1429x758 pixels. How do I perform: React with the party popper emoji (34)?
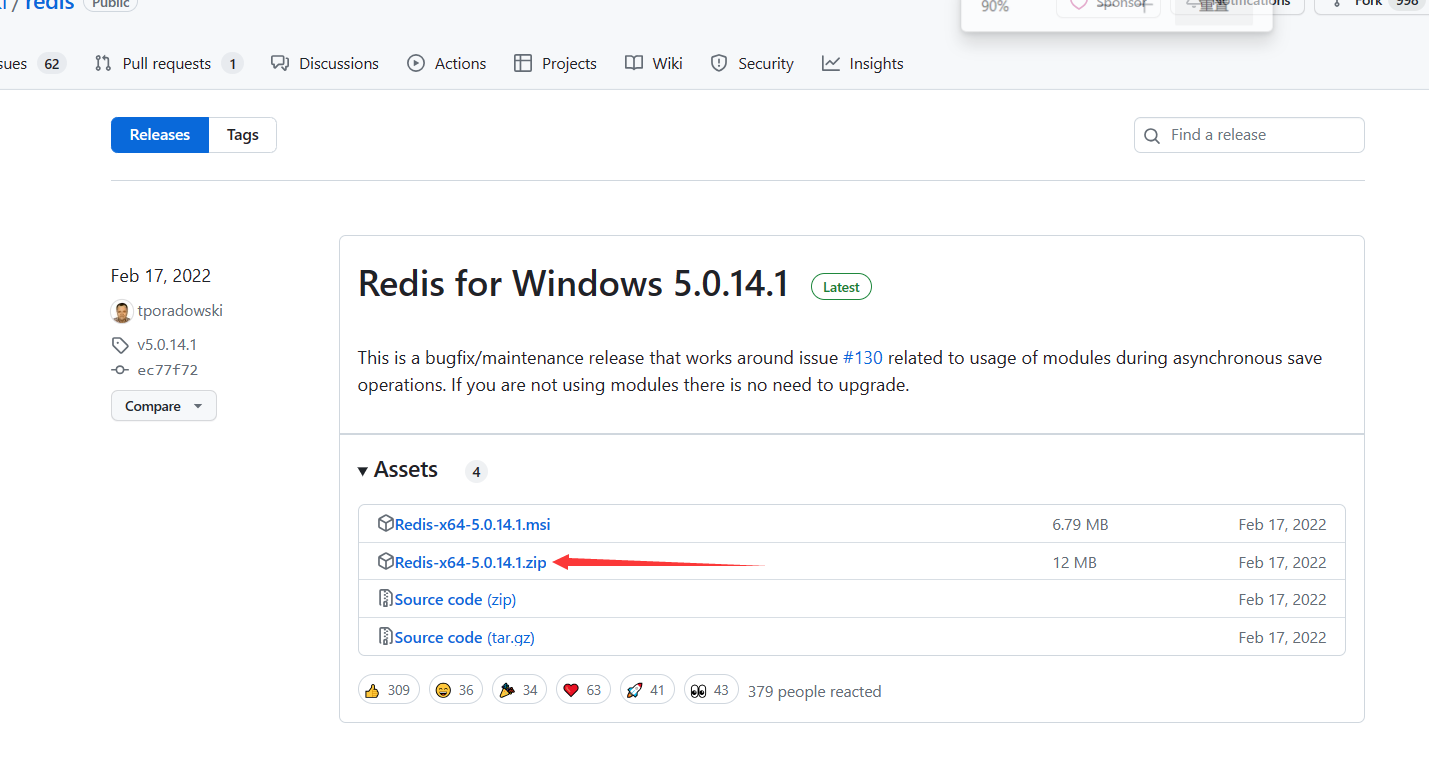point(519,690)
